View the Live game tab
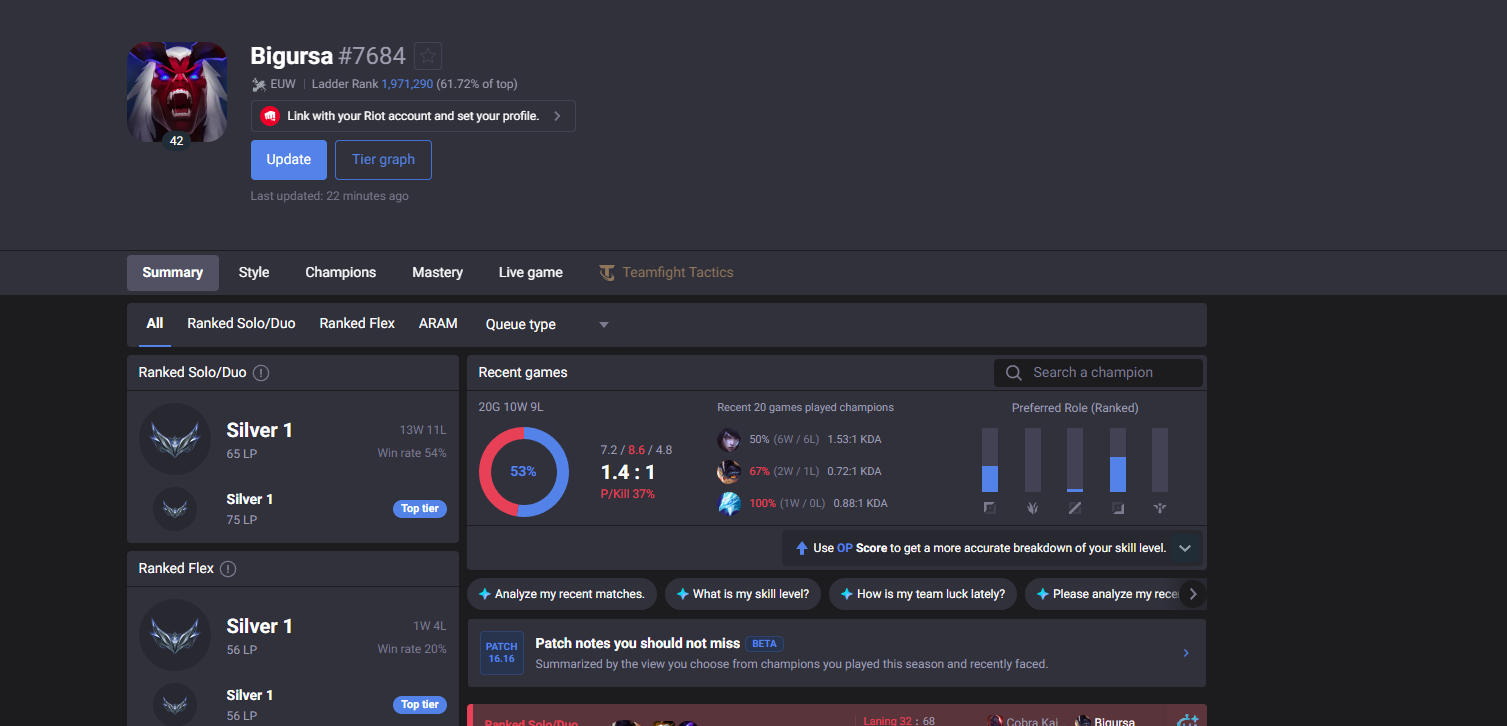The height and width of the screenshot is (726, 1507). coord(531,272)
